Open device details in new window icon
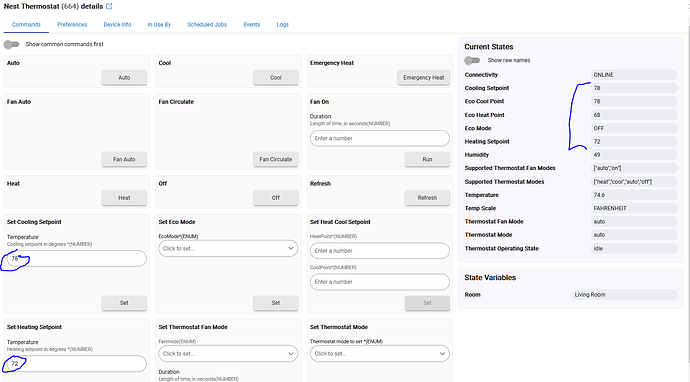Image resolution: width=690 pixels, height=382 pixels. pyautogui.click(x=109, y=6)
